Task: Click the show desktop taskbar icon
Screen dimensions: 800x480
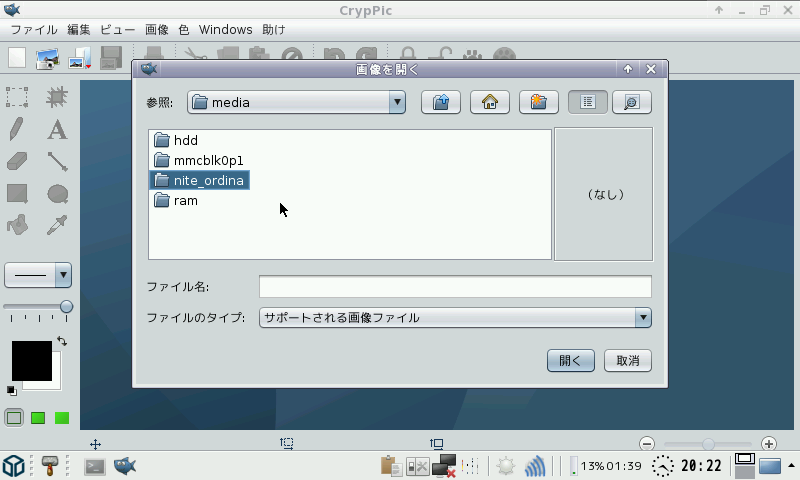Action: pos(770,466)
